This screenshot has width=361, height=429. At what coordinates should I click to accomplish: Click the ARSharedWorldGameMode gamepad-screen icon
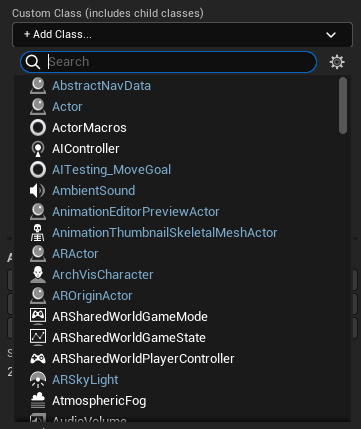click(38, 316)
